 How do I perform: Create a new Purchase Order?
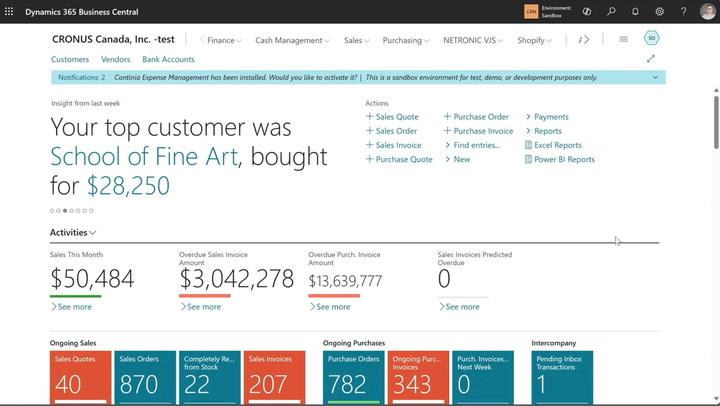tap(476, 117)
